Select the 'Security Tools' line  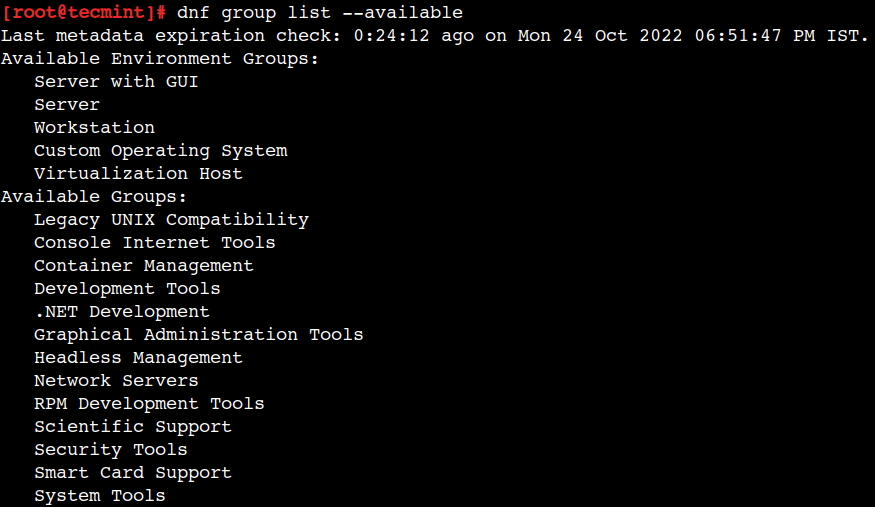pos(110,450)
